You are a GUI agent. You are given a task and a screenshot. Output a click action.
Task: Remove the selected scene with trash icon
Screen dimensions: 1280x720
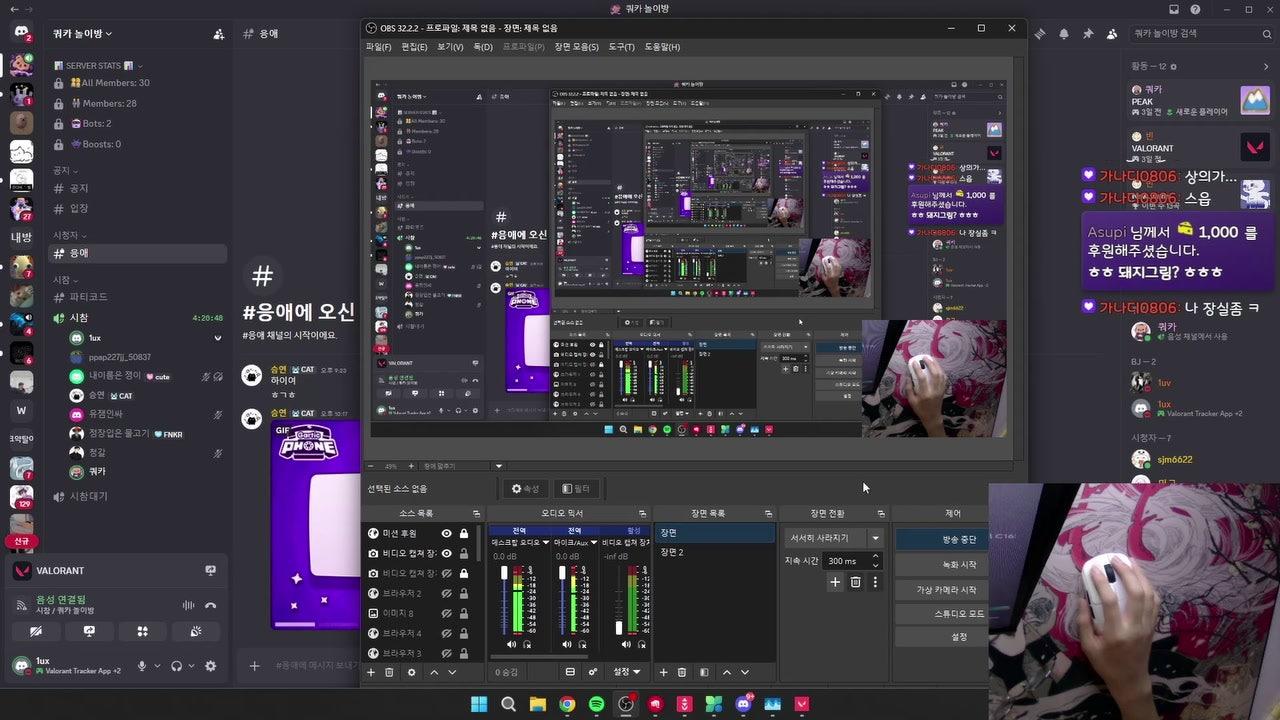click(x=682, y=672)
